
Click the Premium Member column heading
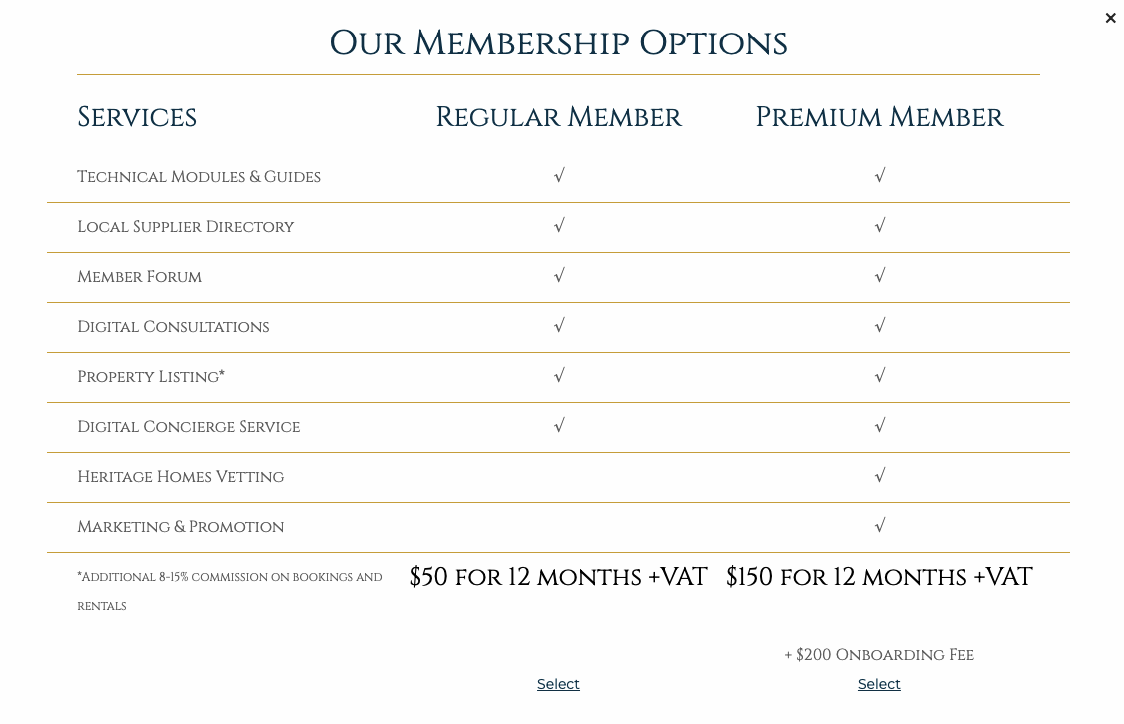pos(879,117)
